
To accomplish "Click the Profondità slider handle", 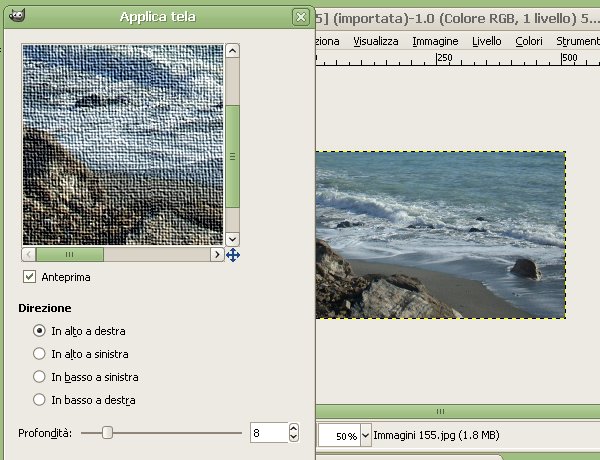I will 107,433.
